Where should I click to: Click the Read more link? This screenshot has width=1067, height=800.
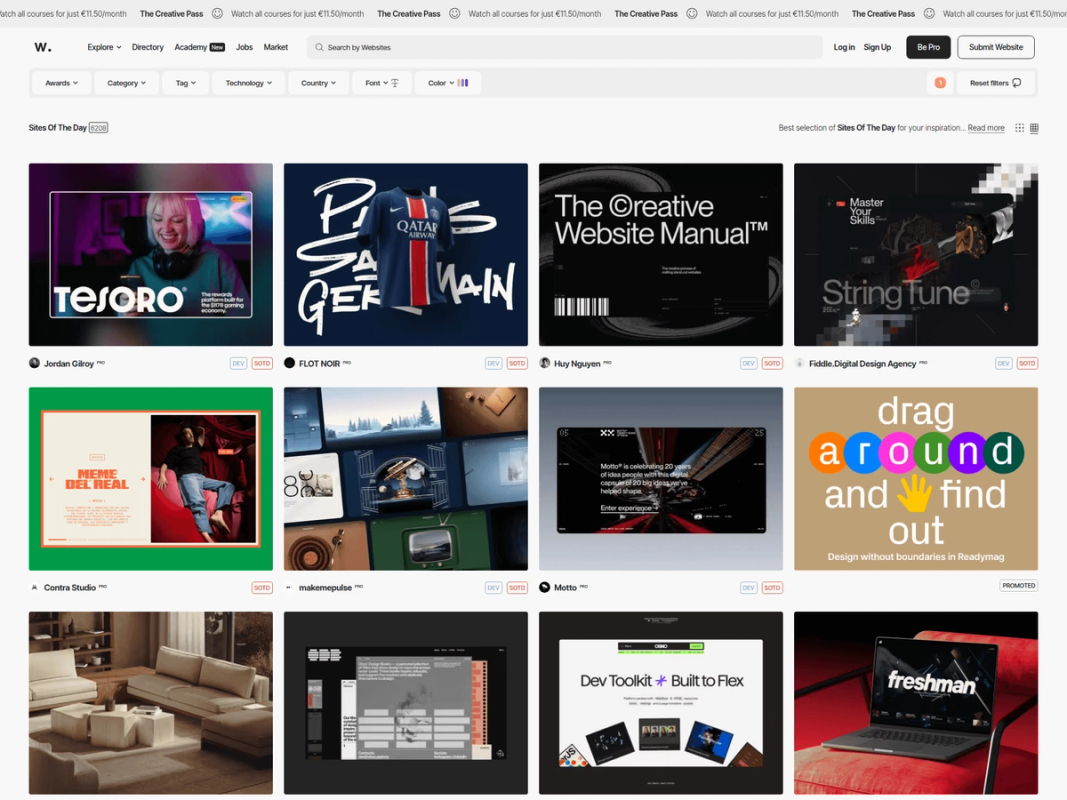click(x=986, y=128)
